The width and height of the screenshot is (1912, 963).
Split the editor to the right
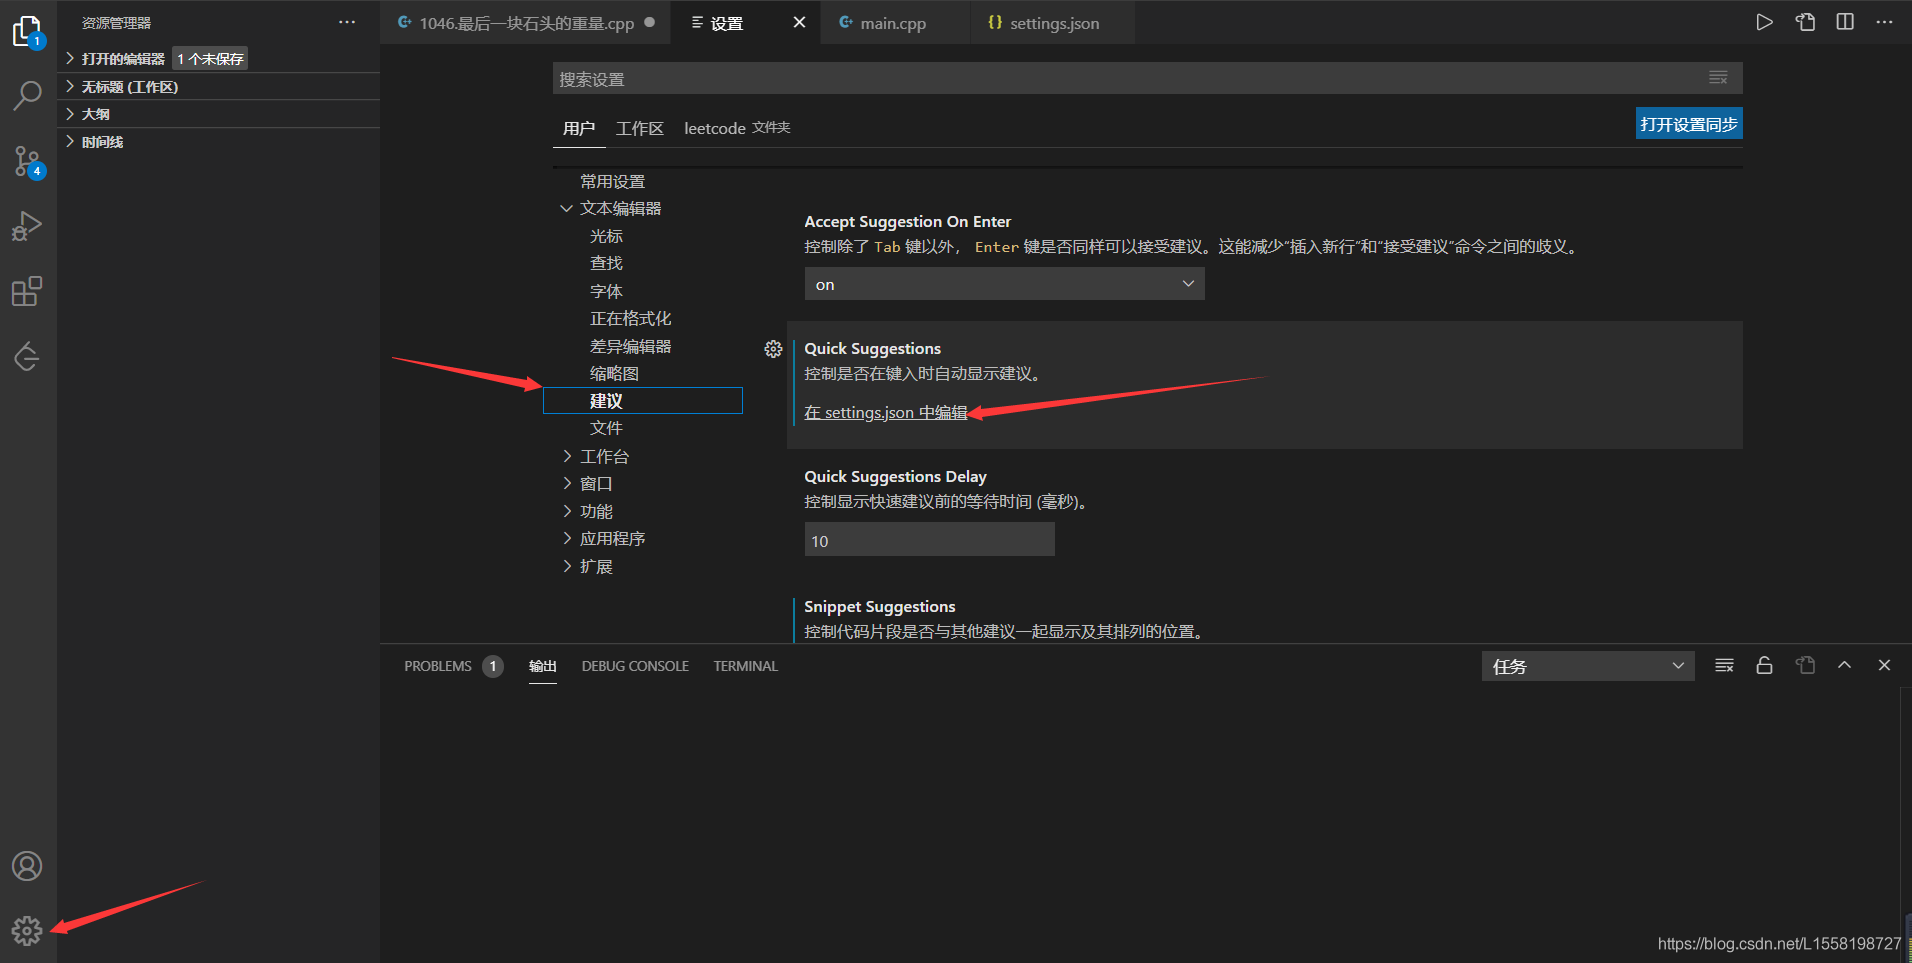(x=1845, y=22)
